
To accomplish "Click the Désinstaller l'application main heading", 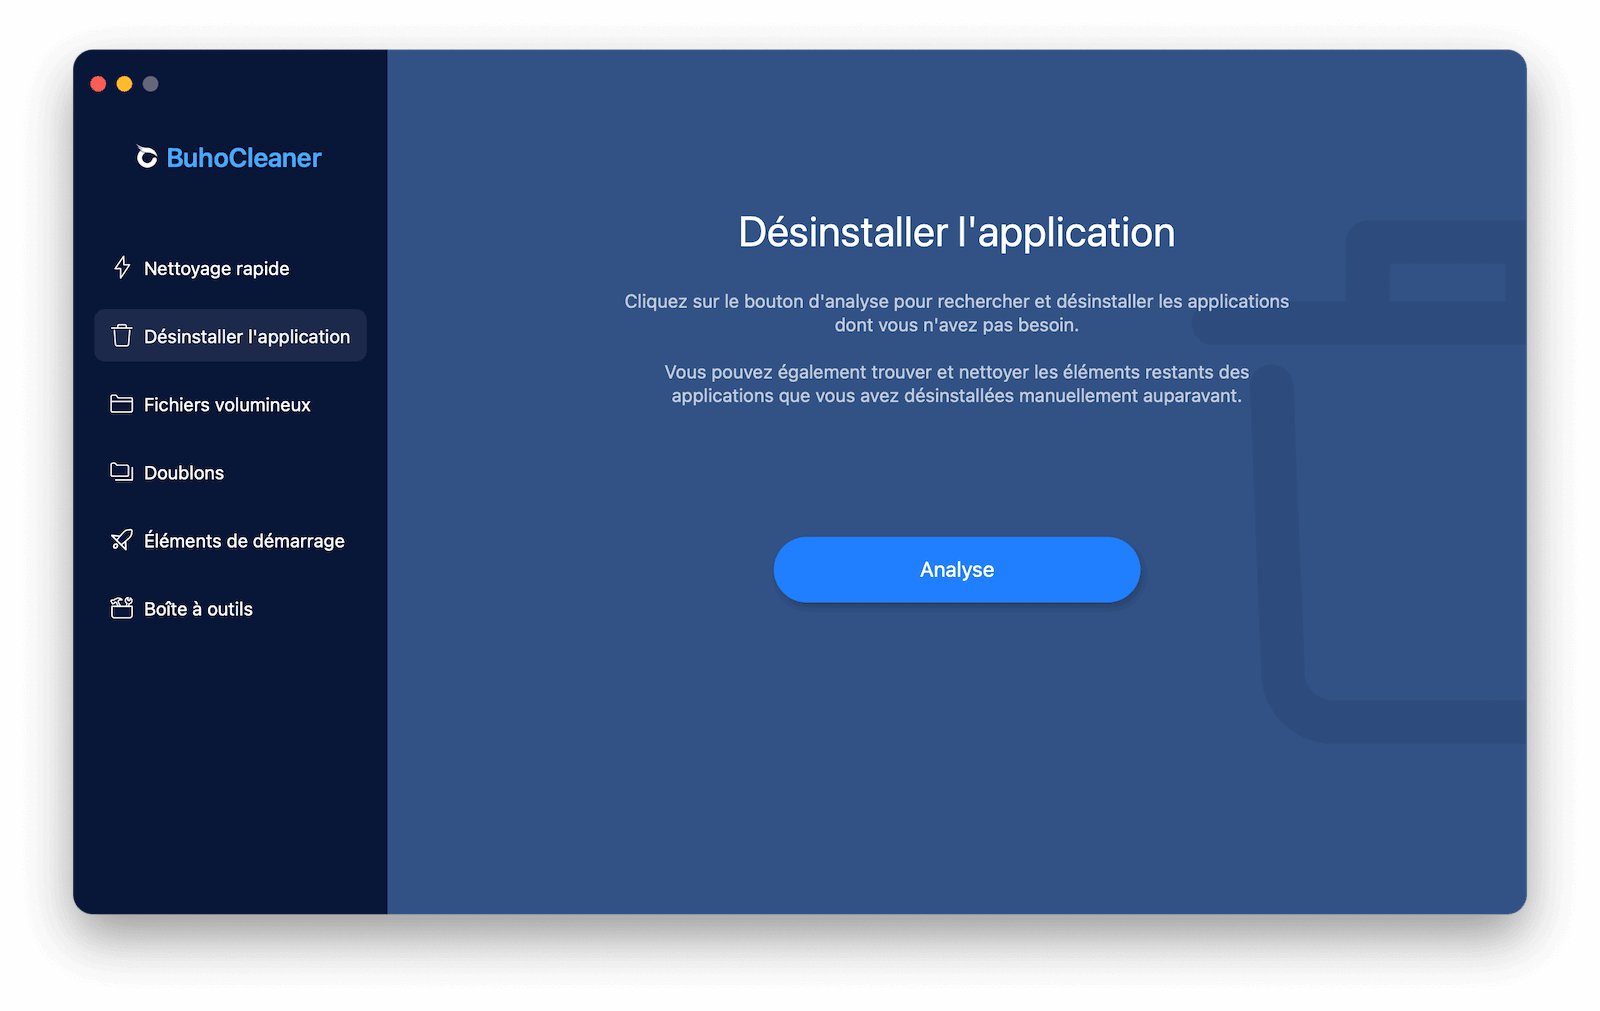I will point(957,233).
